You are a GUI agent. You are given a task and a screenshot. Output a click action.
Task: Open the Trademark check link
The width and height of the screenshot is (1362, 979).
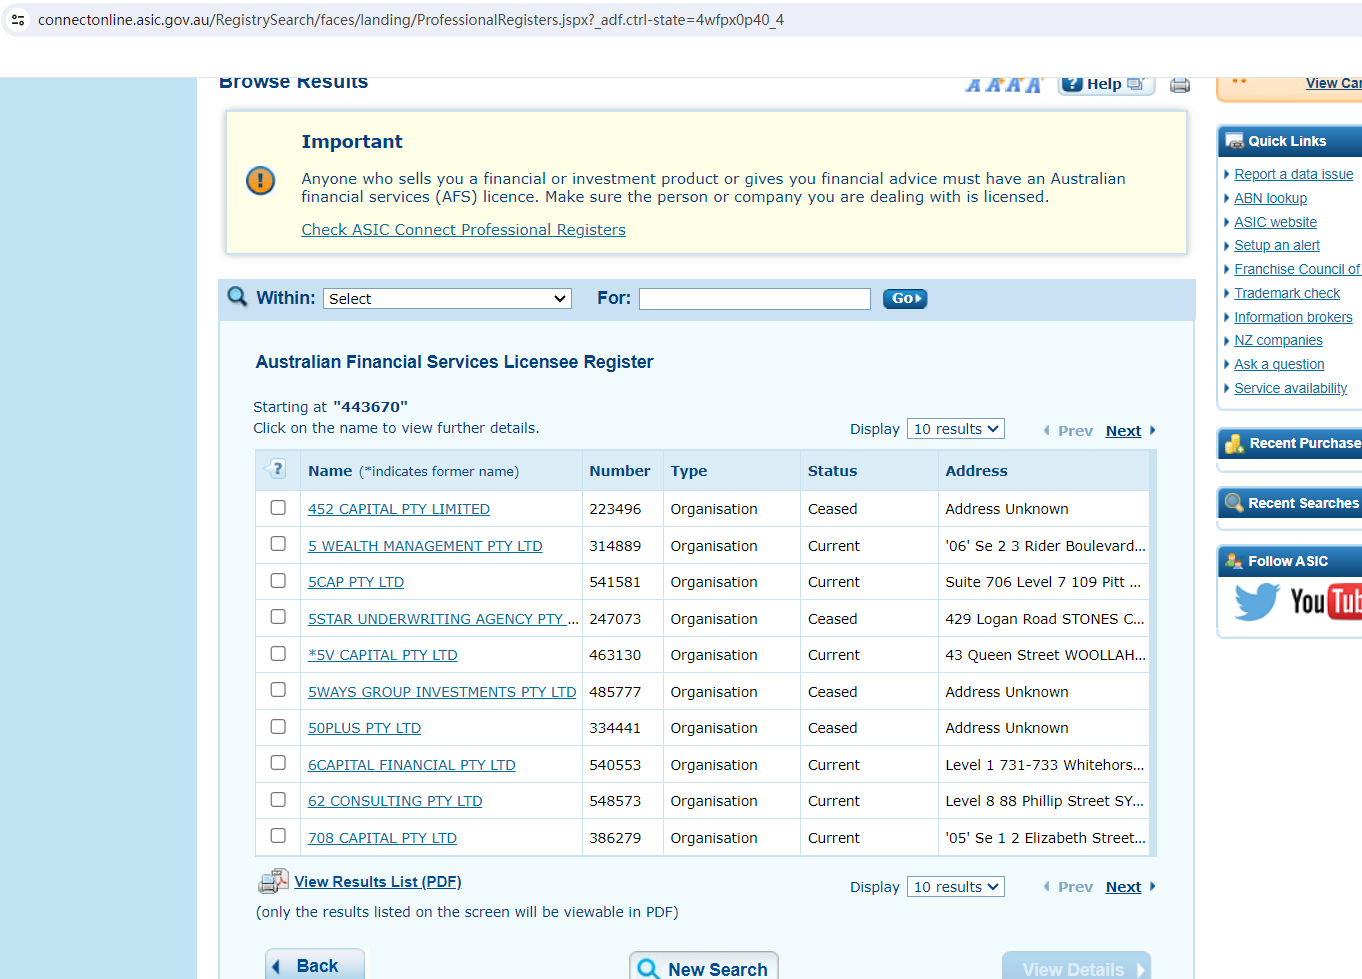pos(1287,293)
